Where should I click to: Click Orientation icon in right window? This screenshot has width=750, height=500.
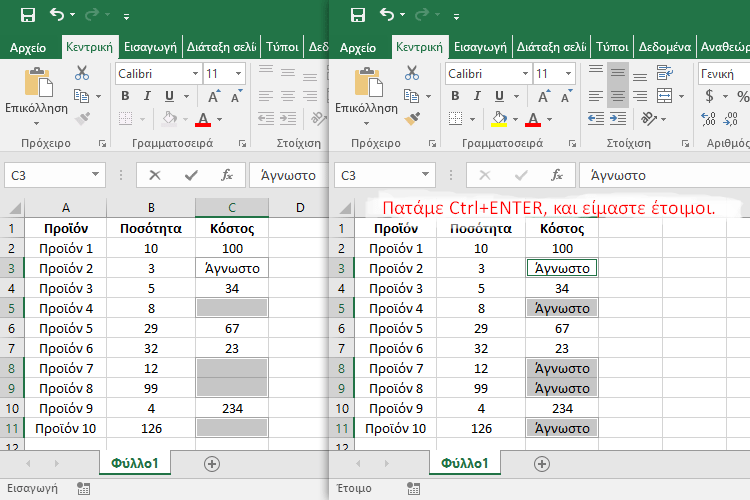pyautogui.click(x=649, y=118)
